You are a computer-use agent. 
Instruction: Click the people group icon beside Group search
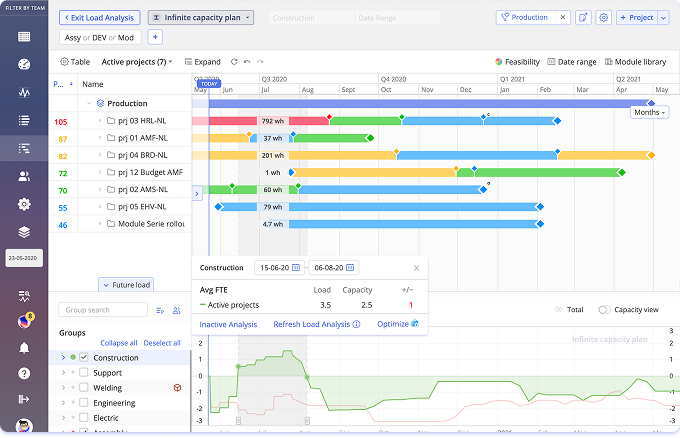[177, 311]
